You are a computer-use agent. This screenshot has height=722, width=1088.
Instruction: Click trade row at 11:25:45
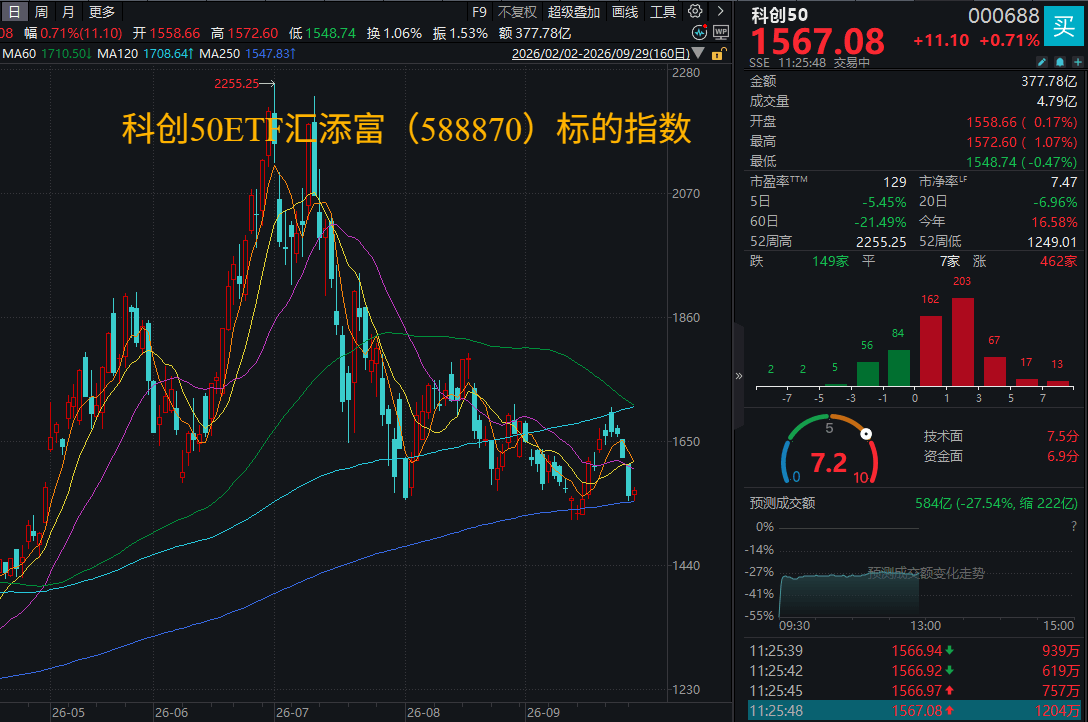(915, 691)
